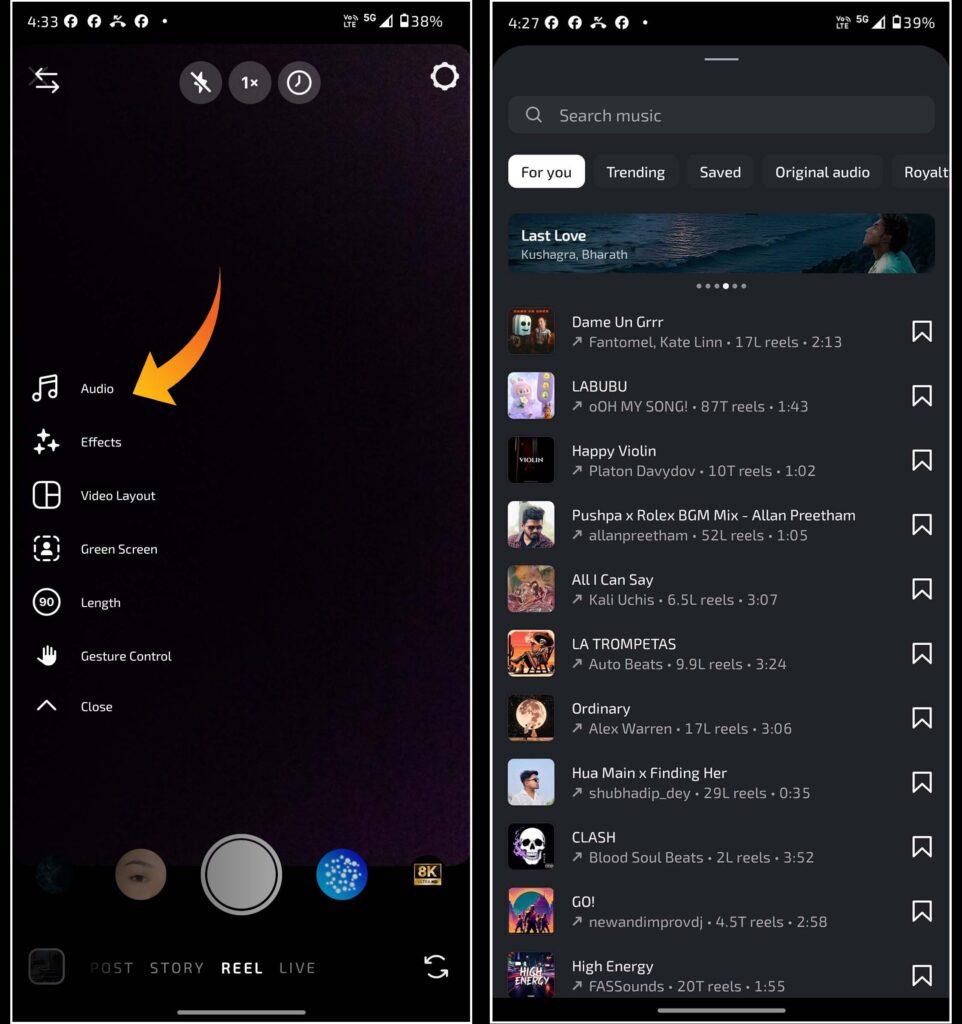
Task: Save Dame Un Grrr with bookmark icon
Action: (922, 332)
